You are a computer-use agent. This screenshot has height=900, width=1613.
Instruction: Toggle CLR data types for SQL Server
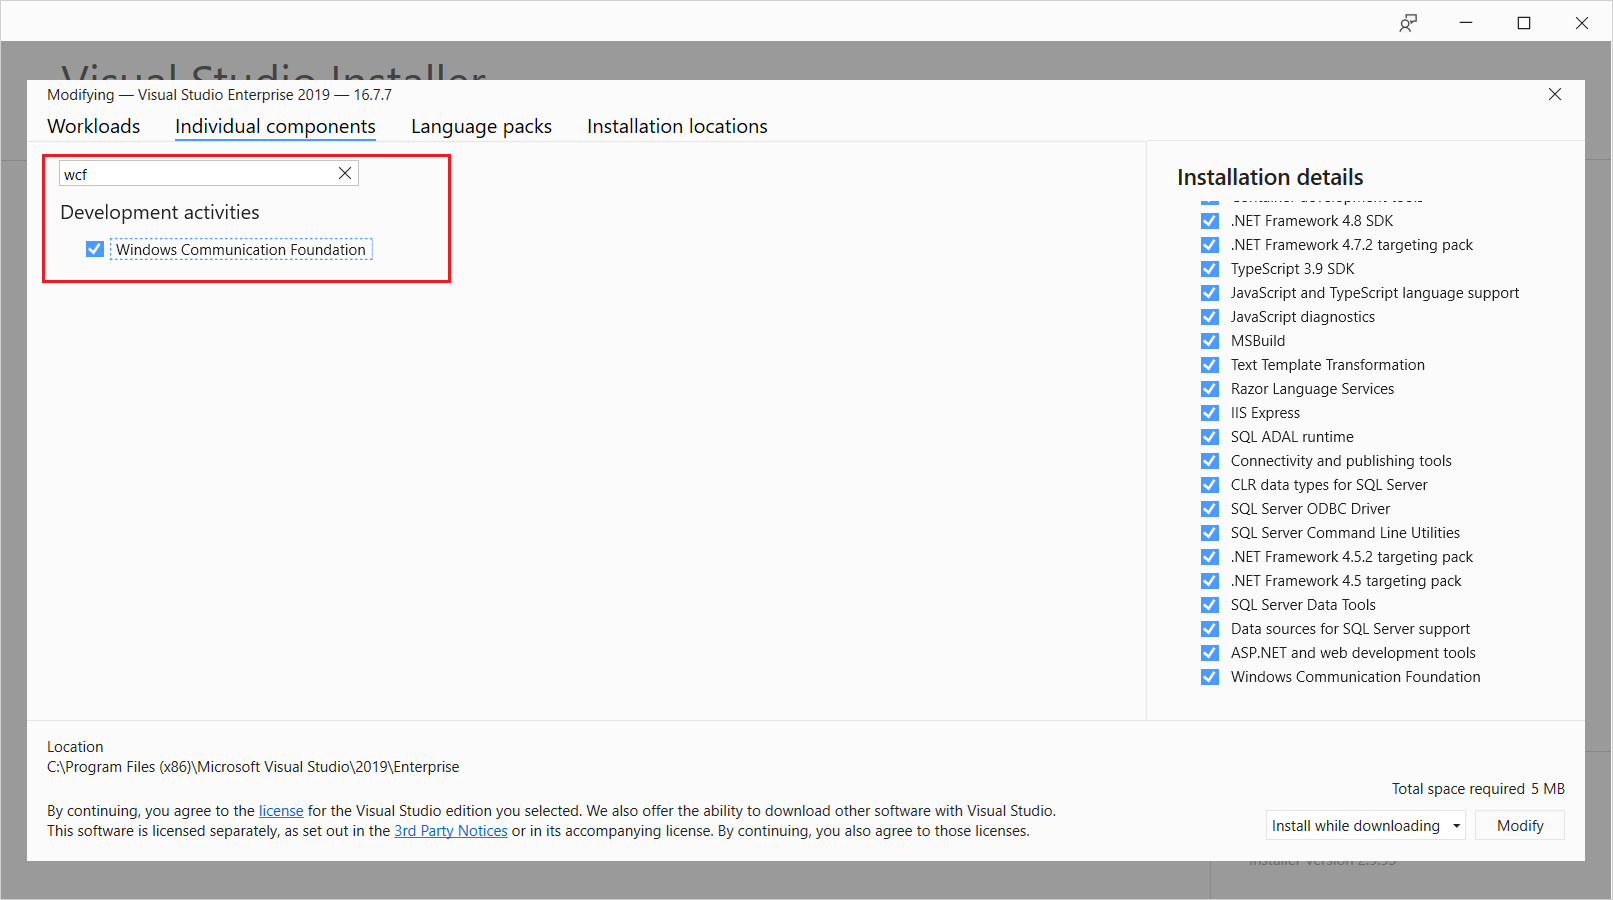(x=1210, y=485)
